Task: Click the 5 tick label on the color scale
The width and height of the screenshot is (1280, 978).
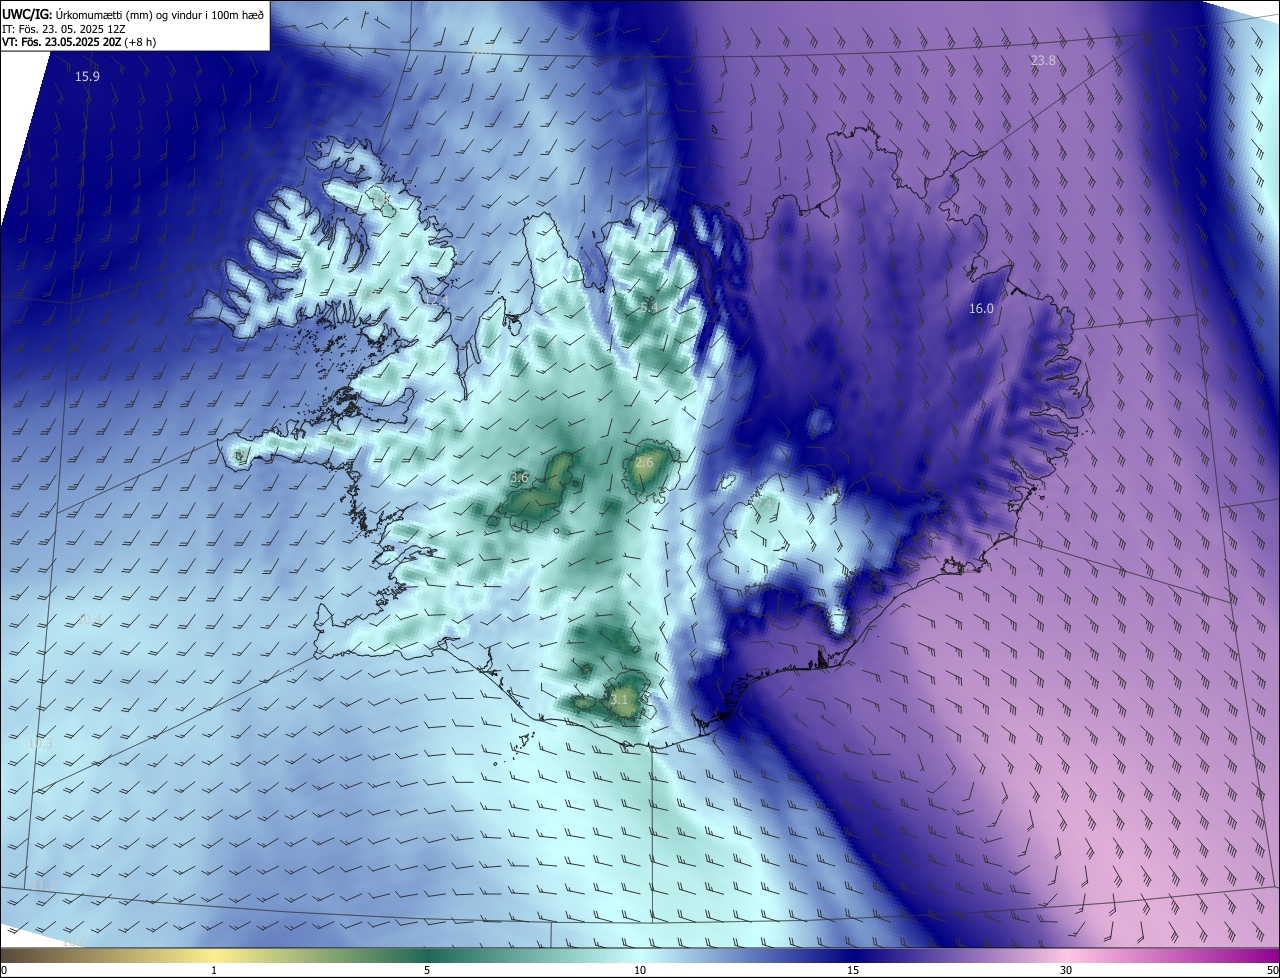Action: pos(427,971)
